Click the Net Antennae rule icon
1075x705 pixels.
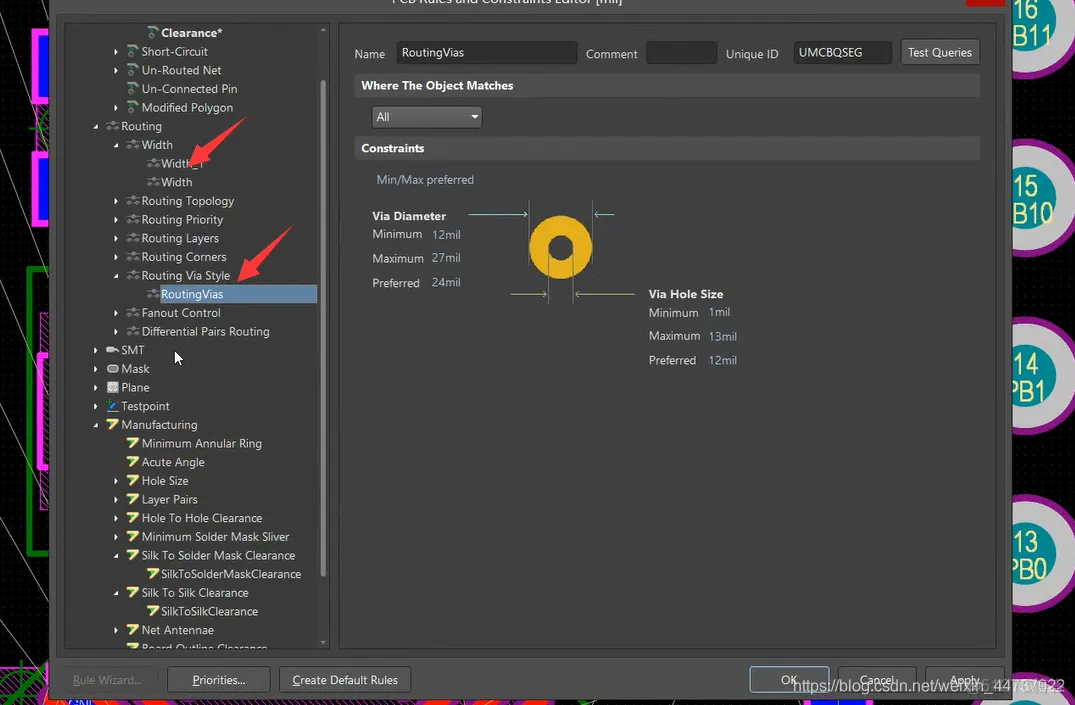coord(133,630)
